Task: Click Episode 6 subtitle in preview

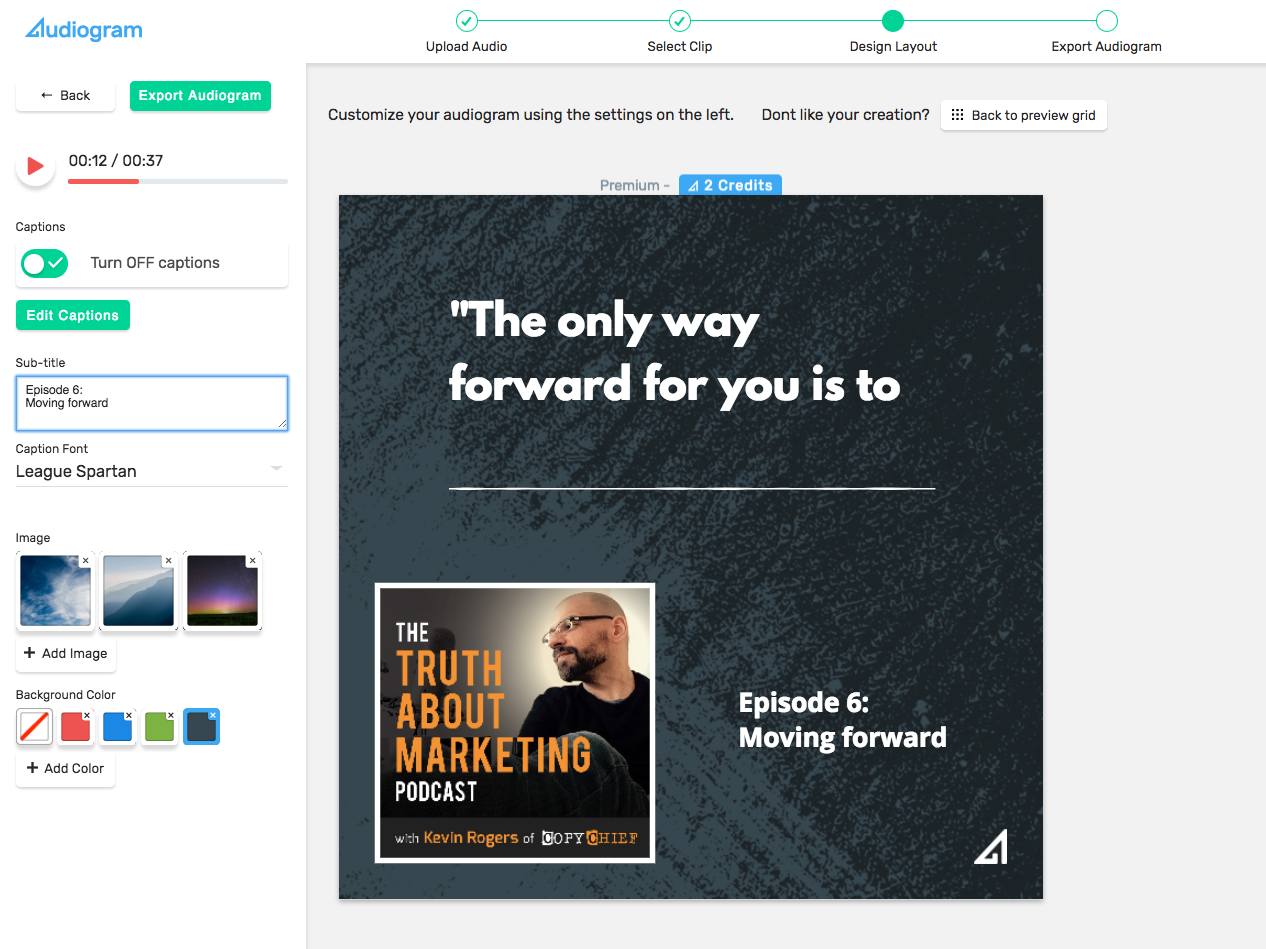Action: [842, 720]
